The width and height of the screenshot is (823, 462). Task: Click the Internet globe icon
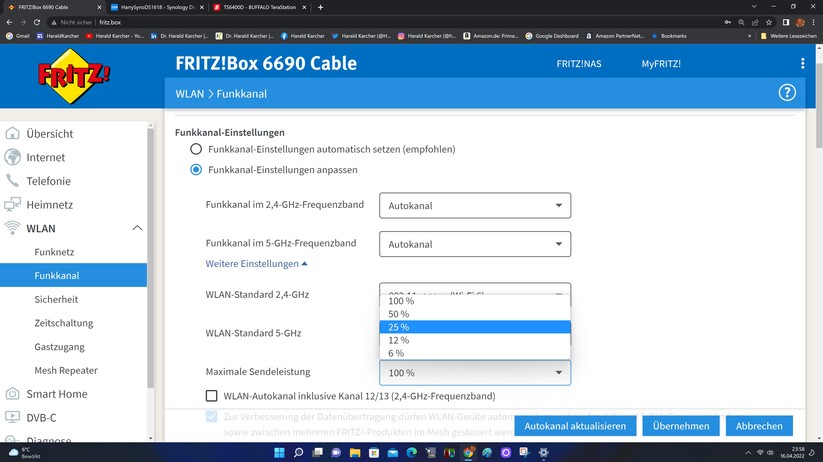click(12, 157)
